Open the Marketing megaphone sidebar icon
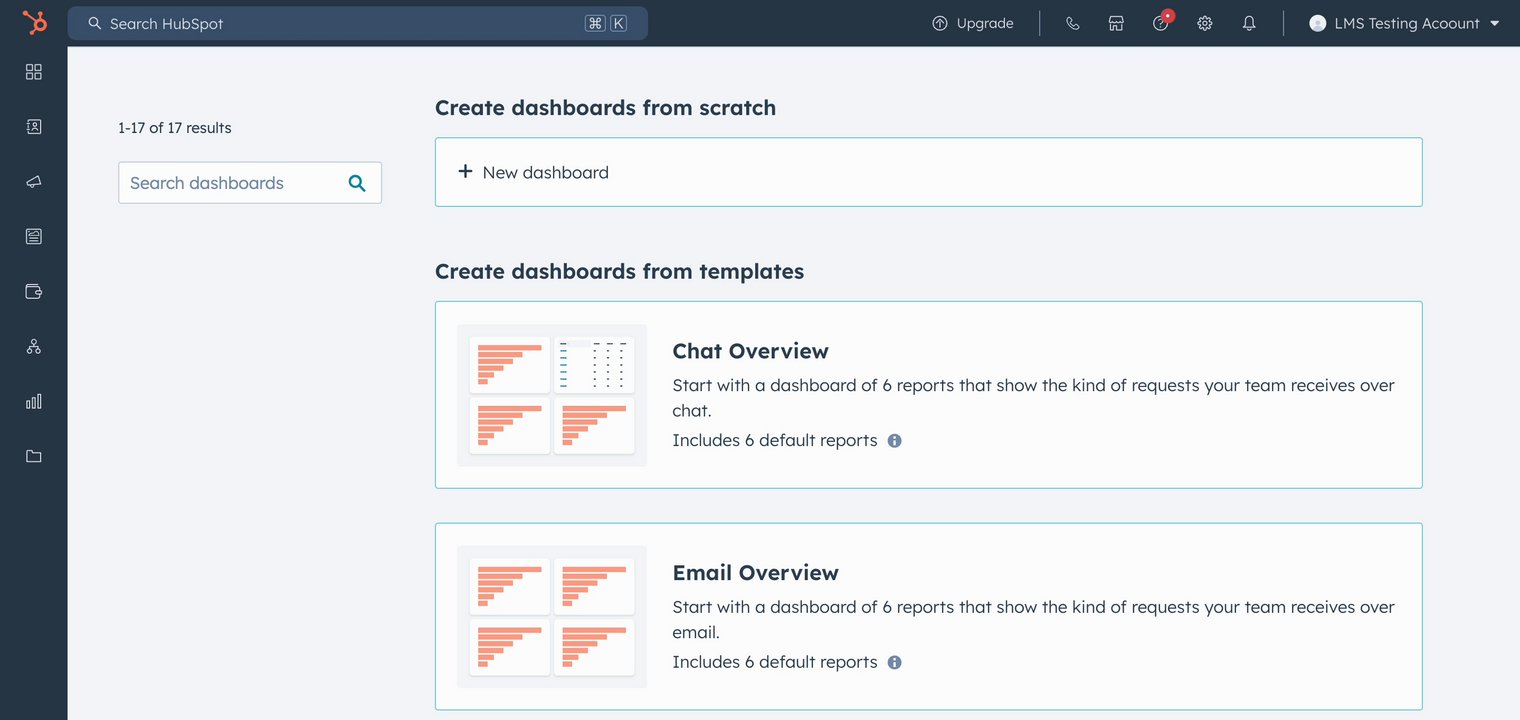This screenshot has width=1520, height=720. coord(34,182)
